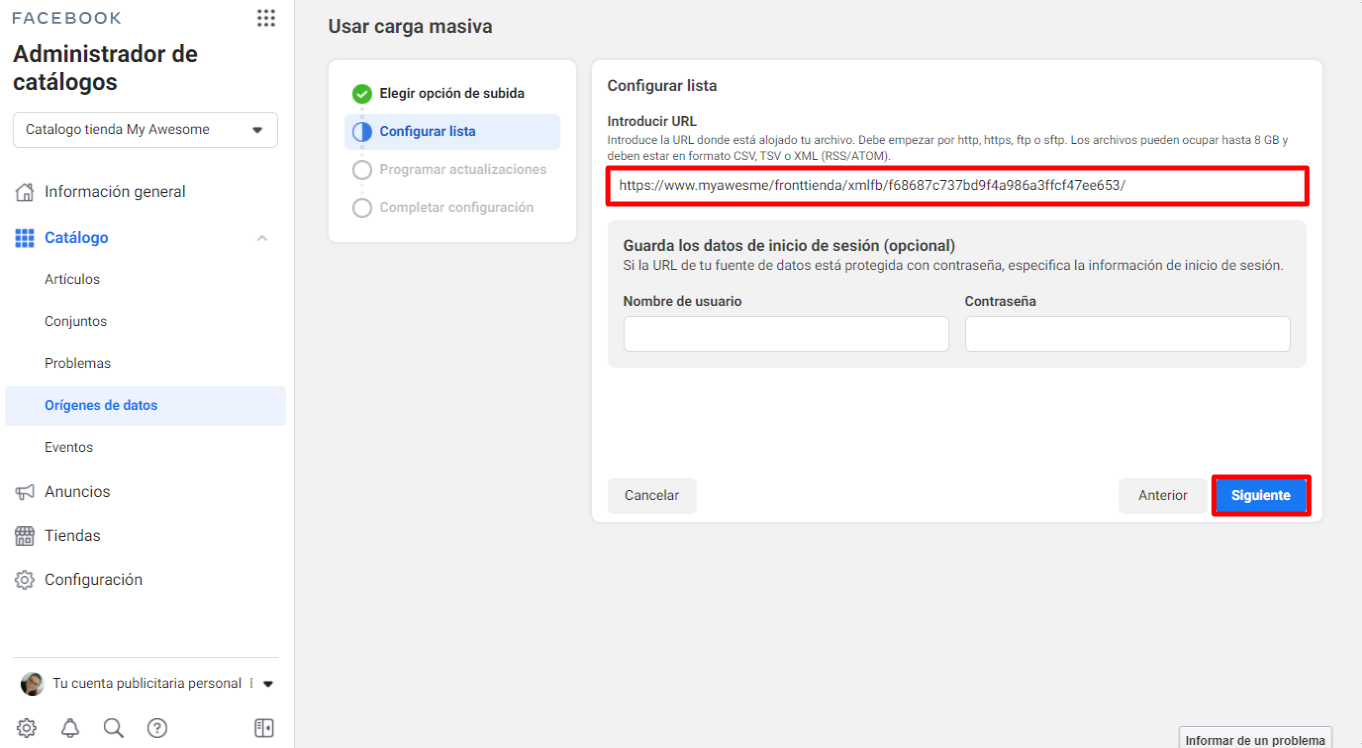This screenshot has height=748, width=1362.
Task: Expand the personal ad account dropdown arrow
Action: coord(268,685)
